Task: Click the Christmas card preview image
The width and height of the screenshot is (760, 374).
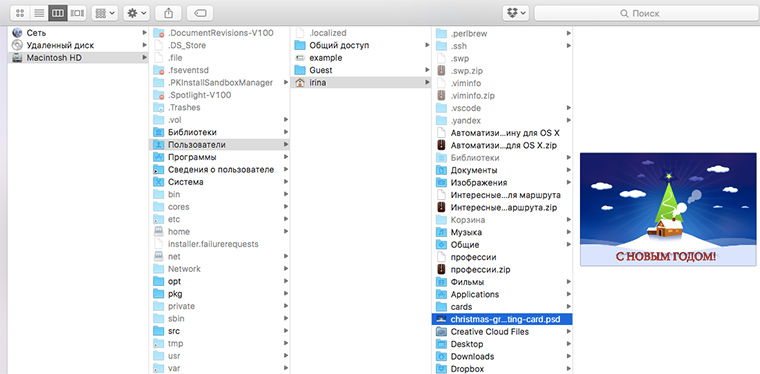Action: coord(668,209)
